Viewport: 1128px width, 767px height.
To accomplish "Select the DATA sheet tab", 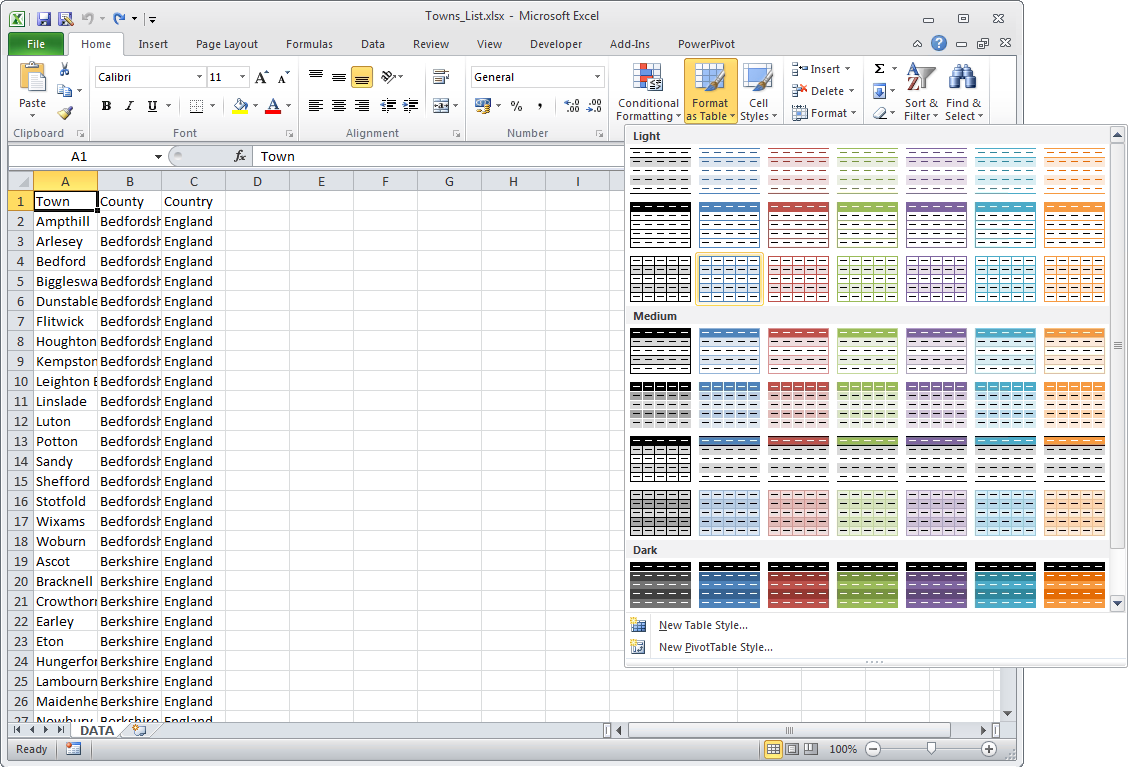I will [97, 730].
